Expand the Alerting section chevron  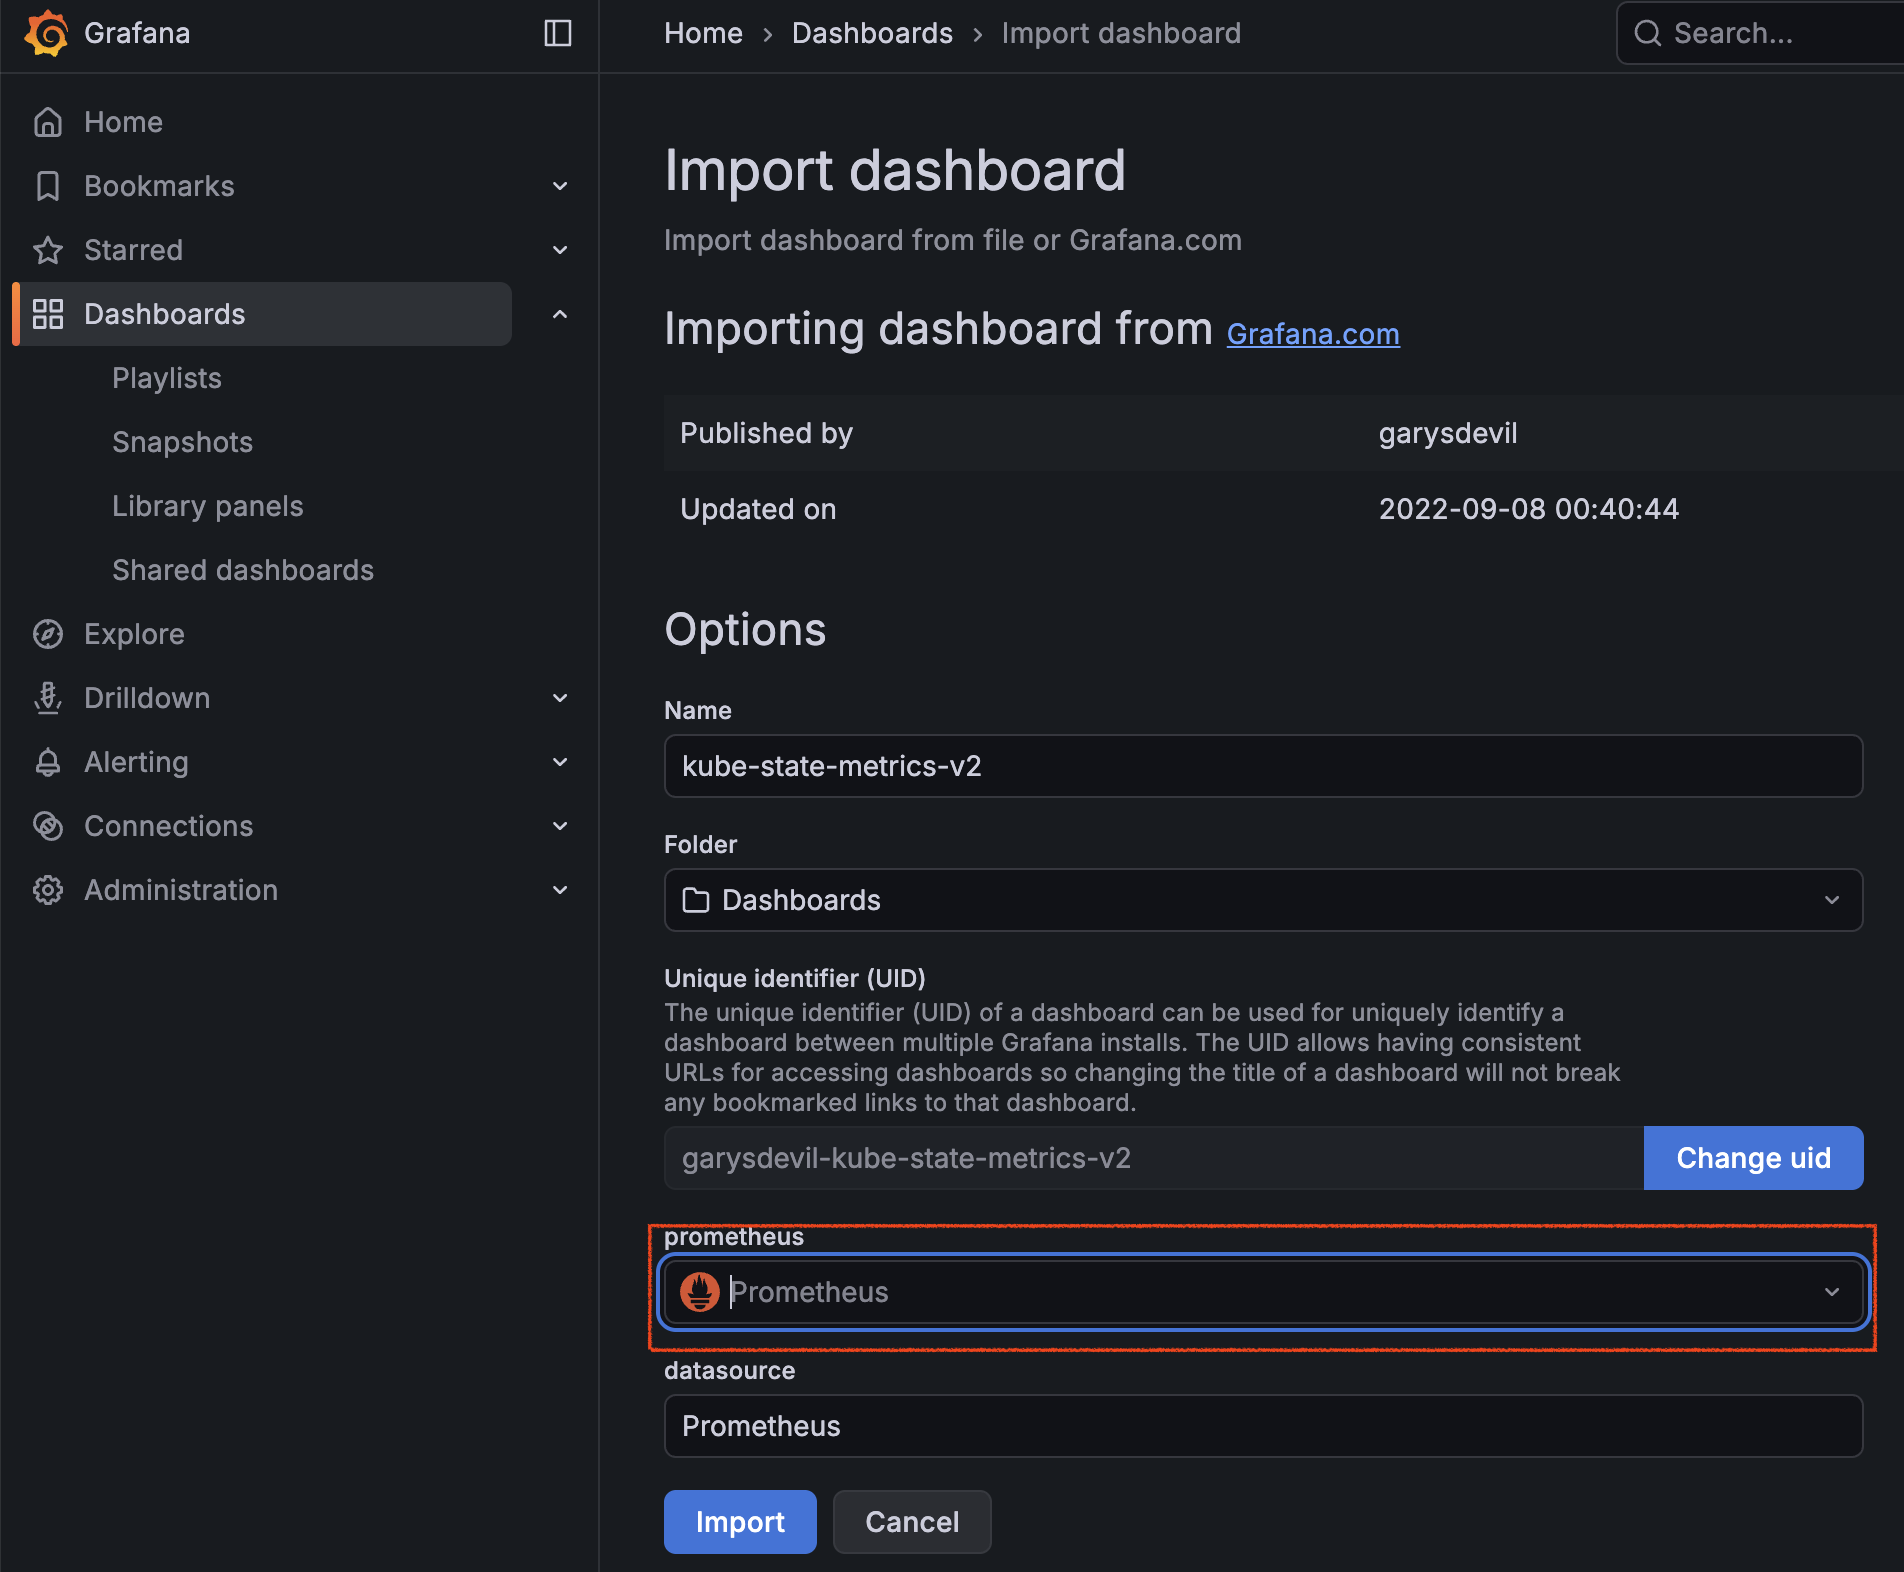point(560,762)
